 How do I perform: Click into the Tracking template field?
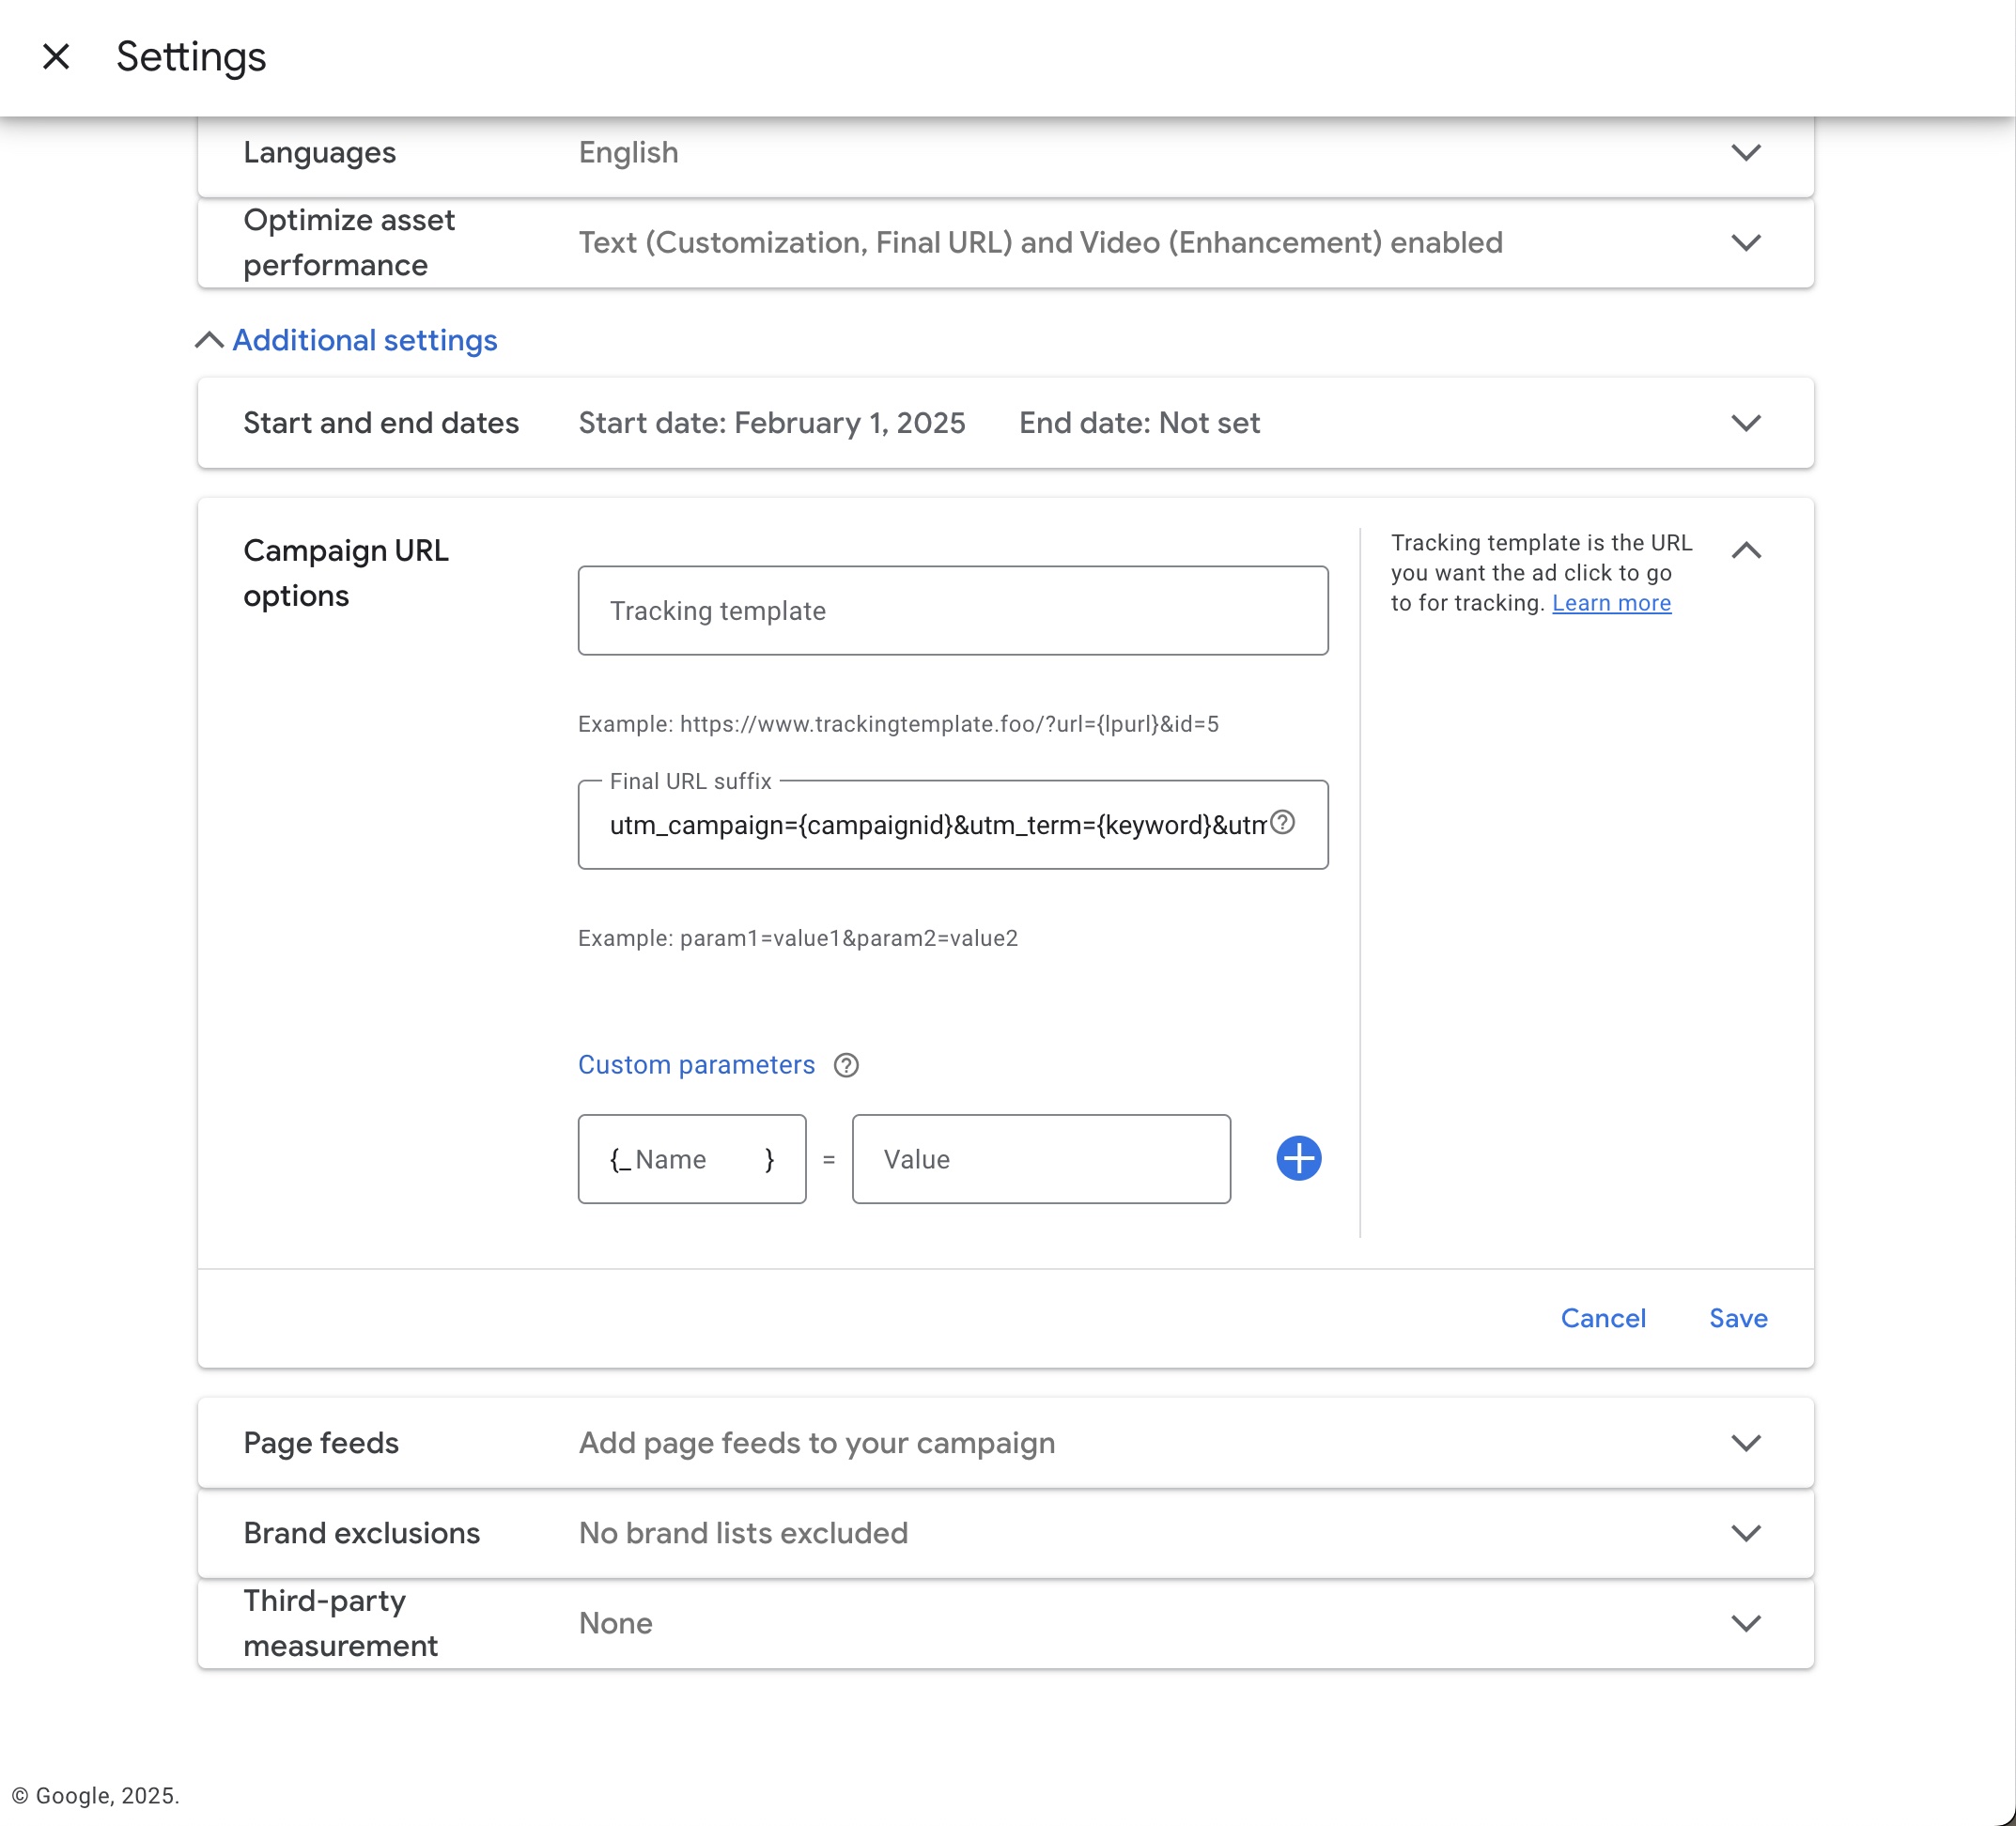pyautogui.click(x=952, y=610)
